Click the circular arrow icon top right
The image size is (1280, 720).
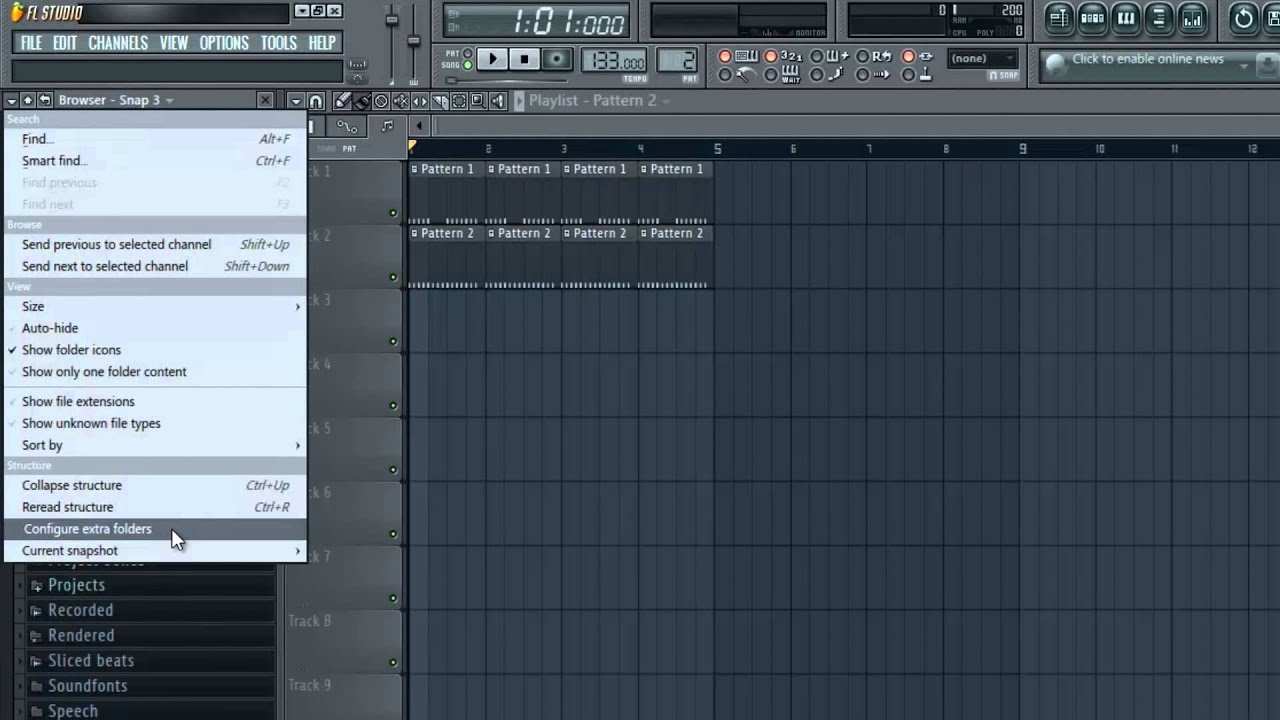pyautogui.click(x=1243, y=17)
